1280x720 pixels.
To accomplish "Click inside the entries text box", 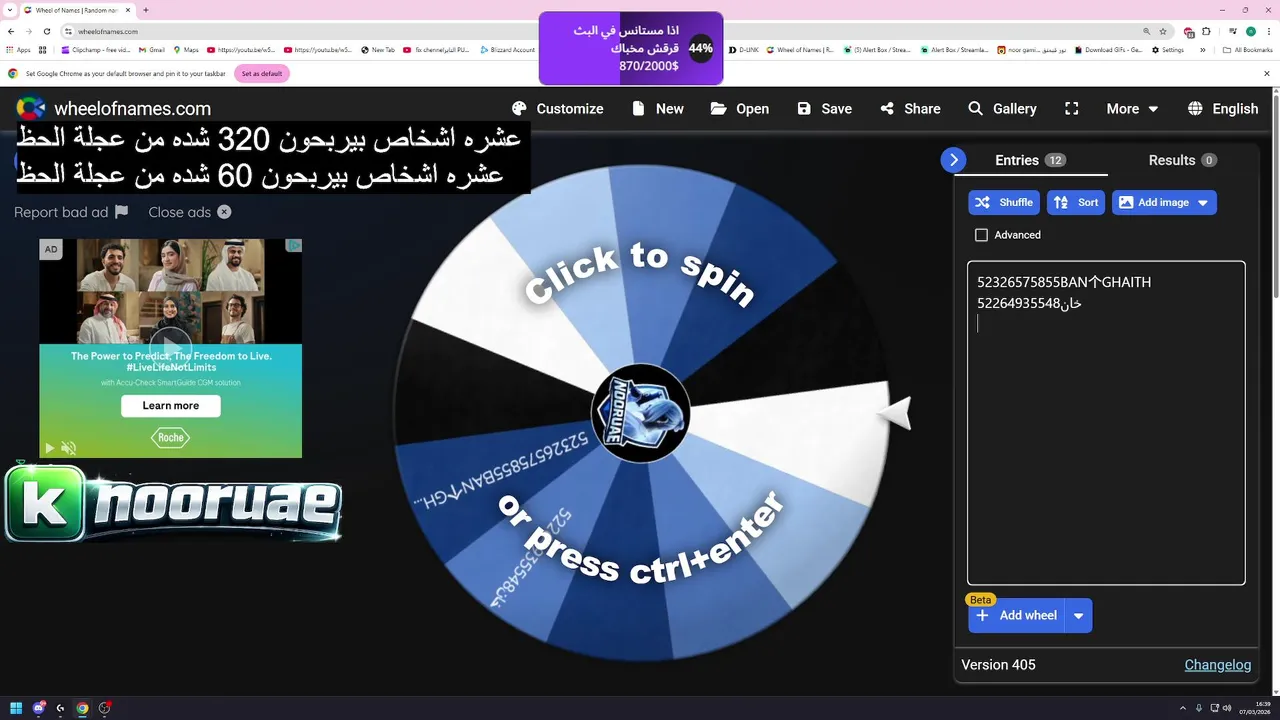I will click(1106, 423).
